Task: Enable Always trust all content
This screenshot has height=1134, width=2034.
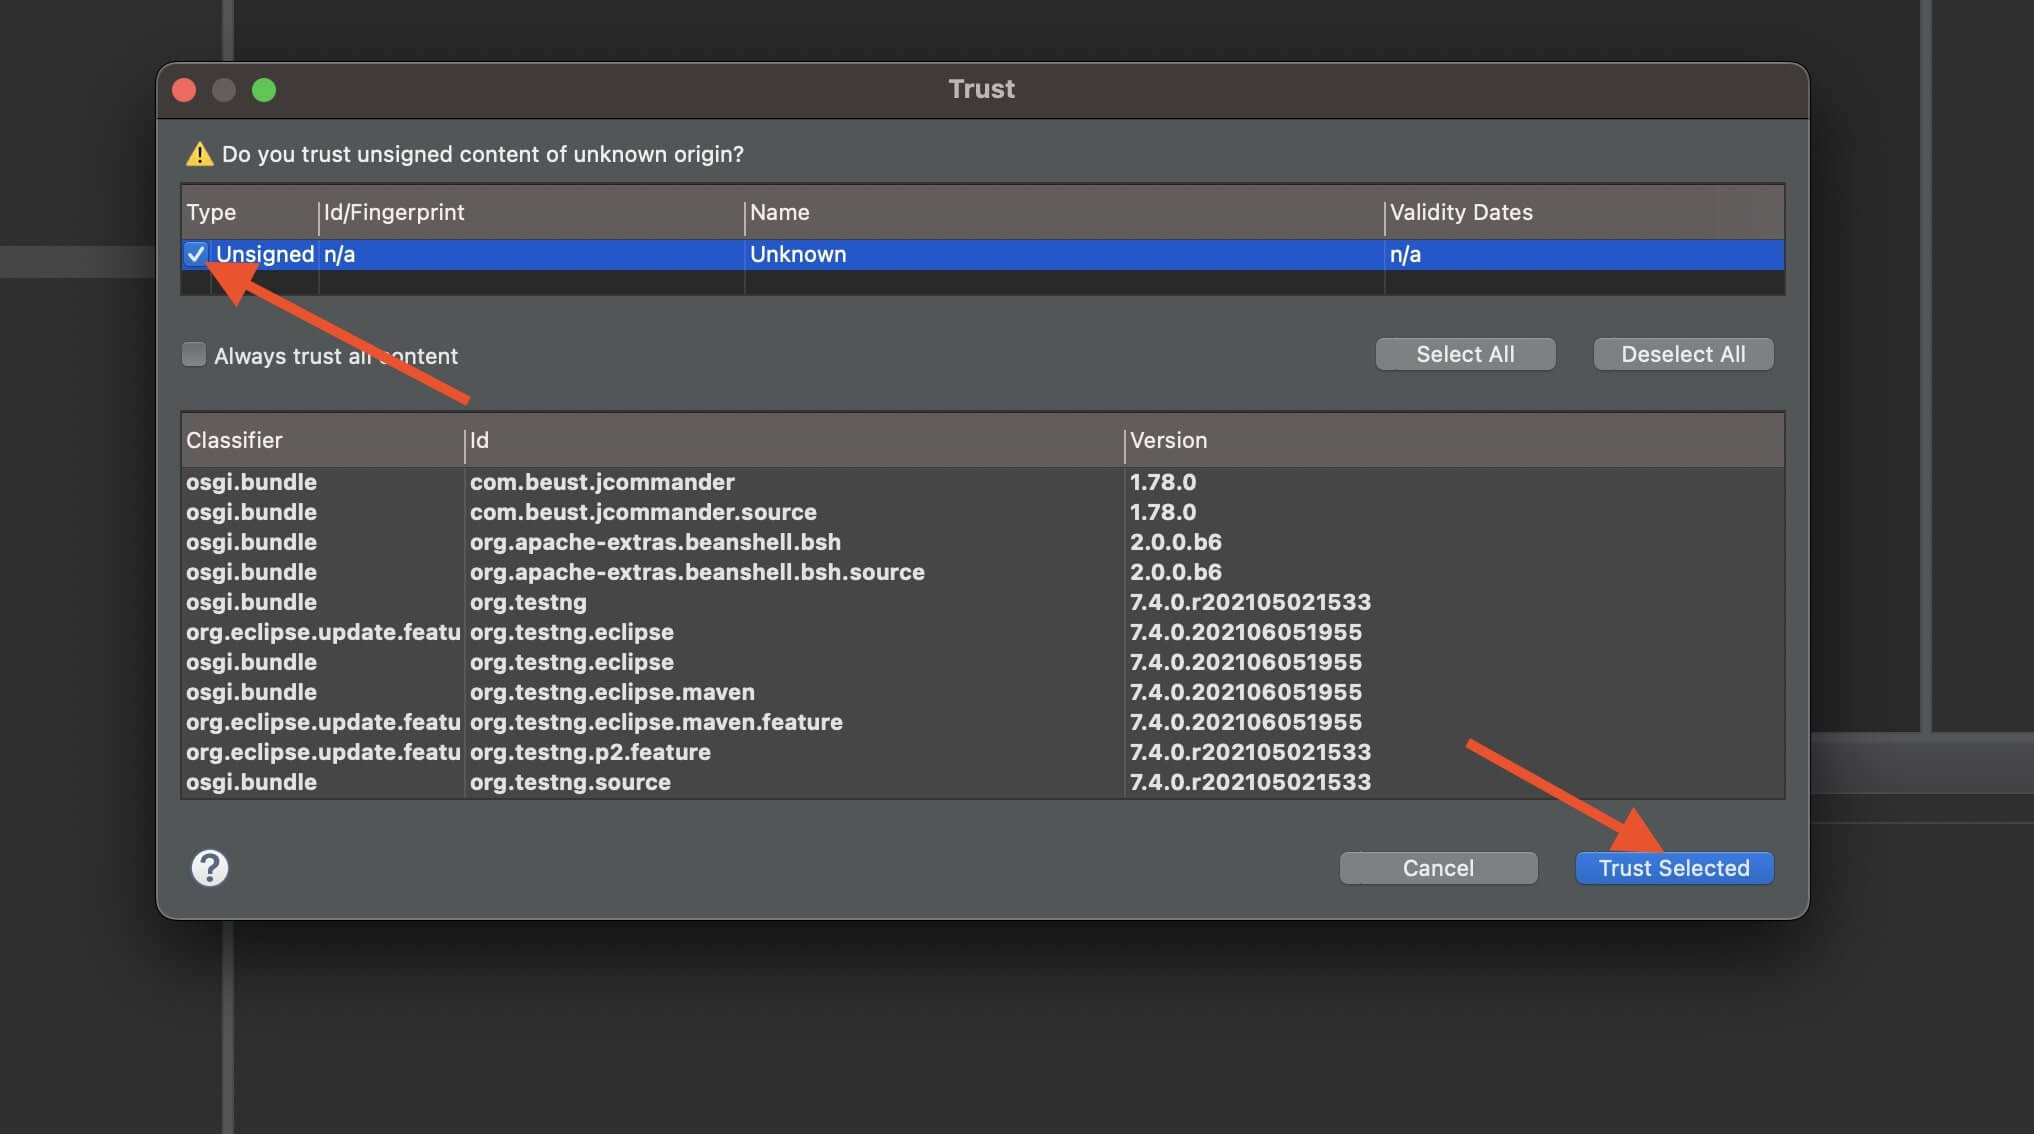Action: tap(194, 354)
